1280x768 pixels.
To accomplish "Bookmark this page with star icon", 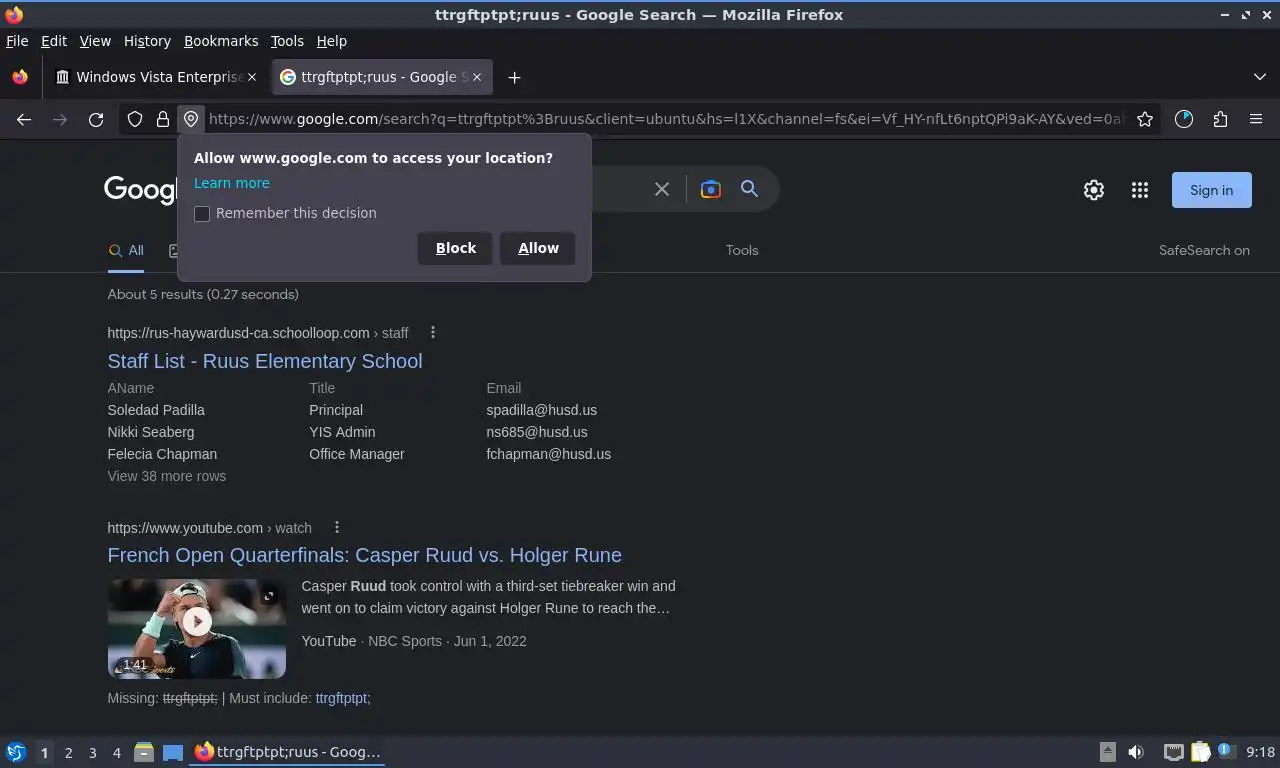I will [x=1145, y=119].
